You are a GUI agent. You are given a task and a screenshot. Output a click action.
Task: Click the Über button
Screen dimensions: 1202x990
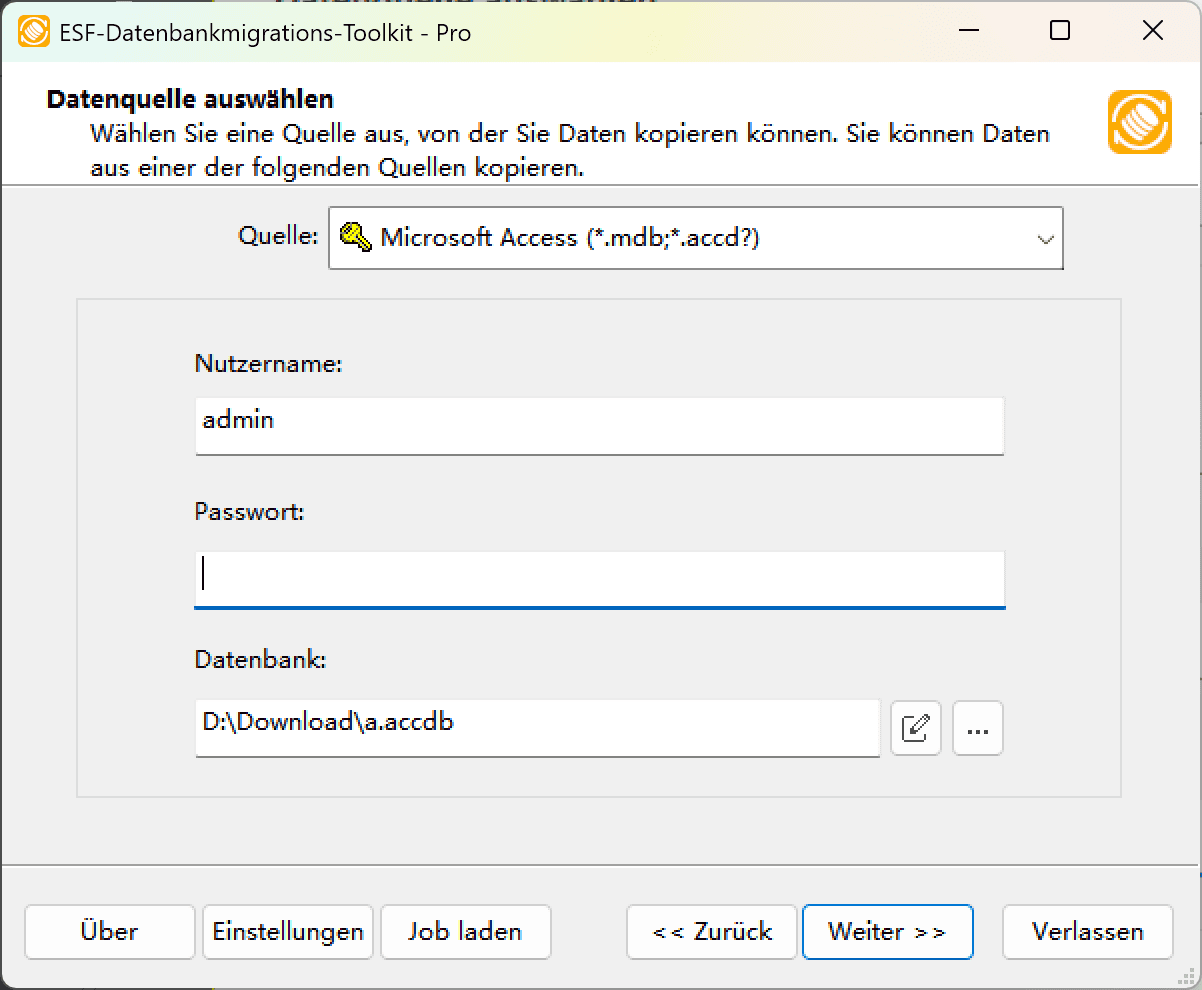109,931
